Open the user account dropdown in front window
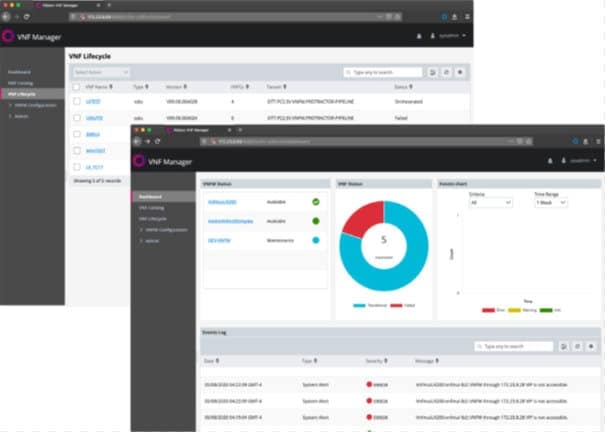This screenshot has height=432, width=605. (583, 160)
